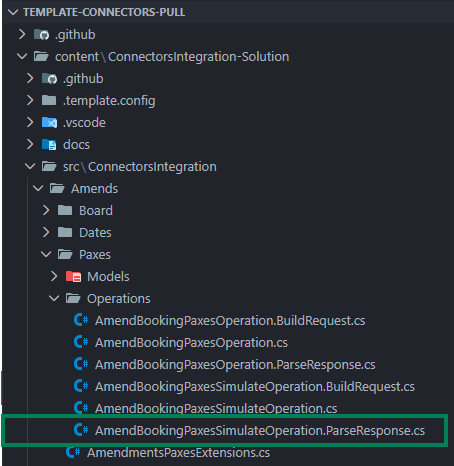Image resolution: width=454 pixels, height=466 pixels.
Task: Collapse the content\ConnectorsIntegration-Solution folder chevron
Action: click(22, 56)
